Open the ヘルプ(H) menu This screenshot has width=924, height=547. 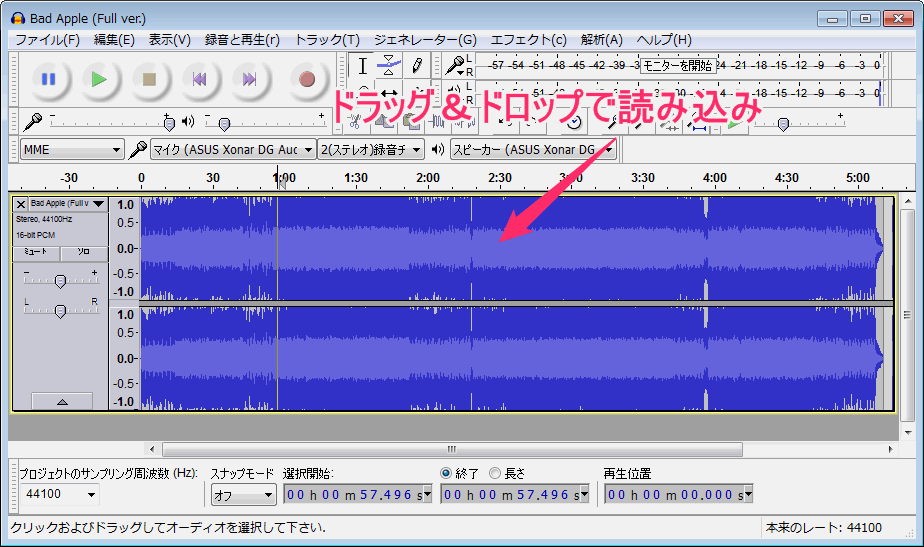(x=664, y=39)
